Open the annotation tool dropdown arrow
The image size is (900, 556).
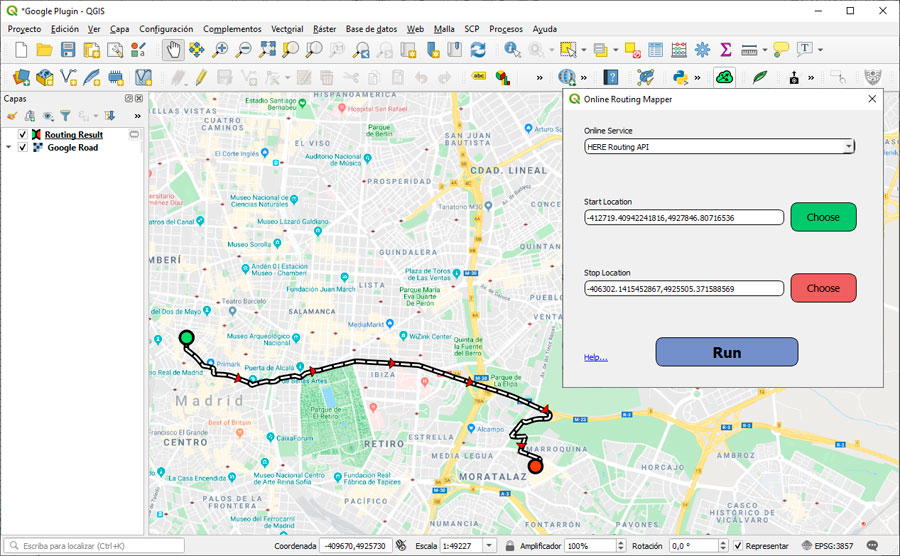820,50
